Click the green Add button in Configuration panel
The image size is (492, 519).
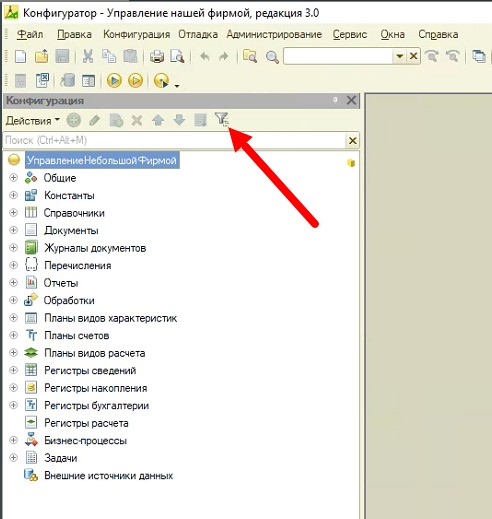(x=73, y=120)
